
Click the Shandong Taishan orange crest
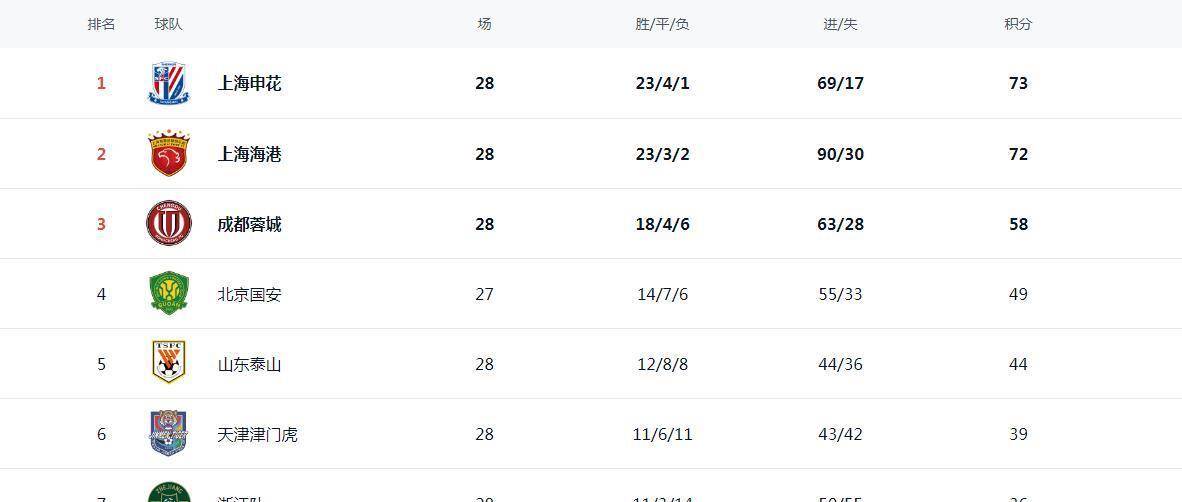point(169,363)
